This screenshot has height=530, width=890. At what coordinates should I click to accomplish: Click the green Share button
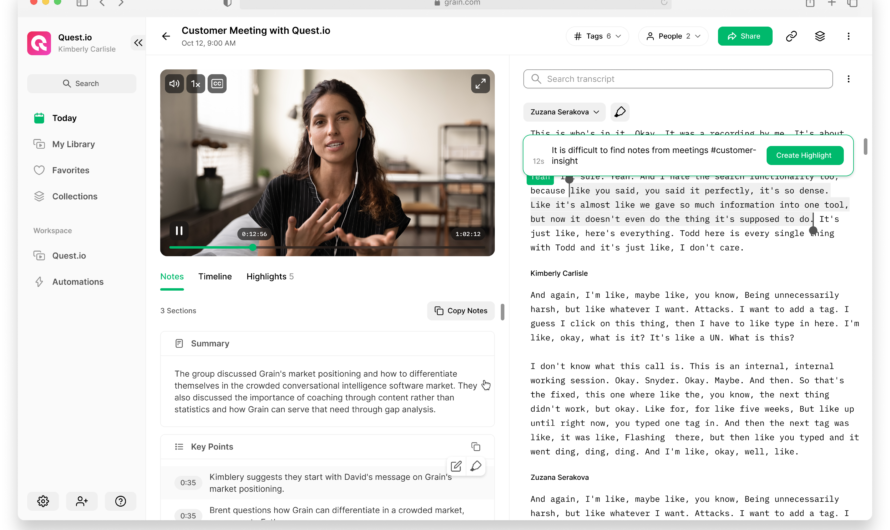(x=745, y=36)
